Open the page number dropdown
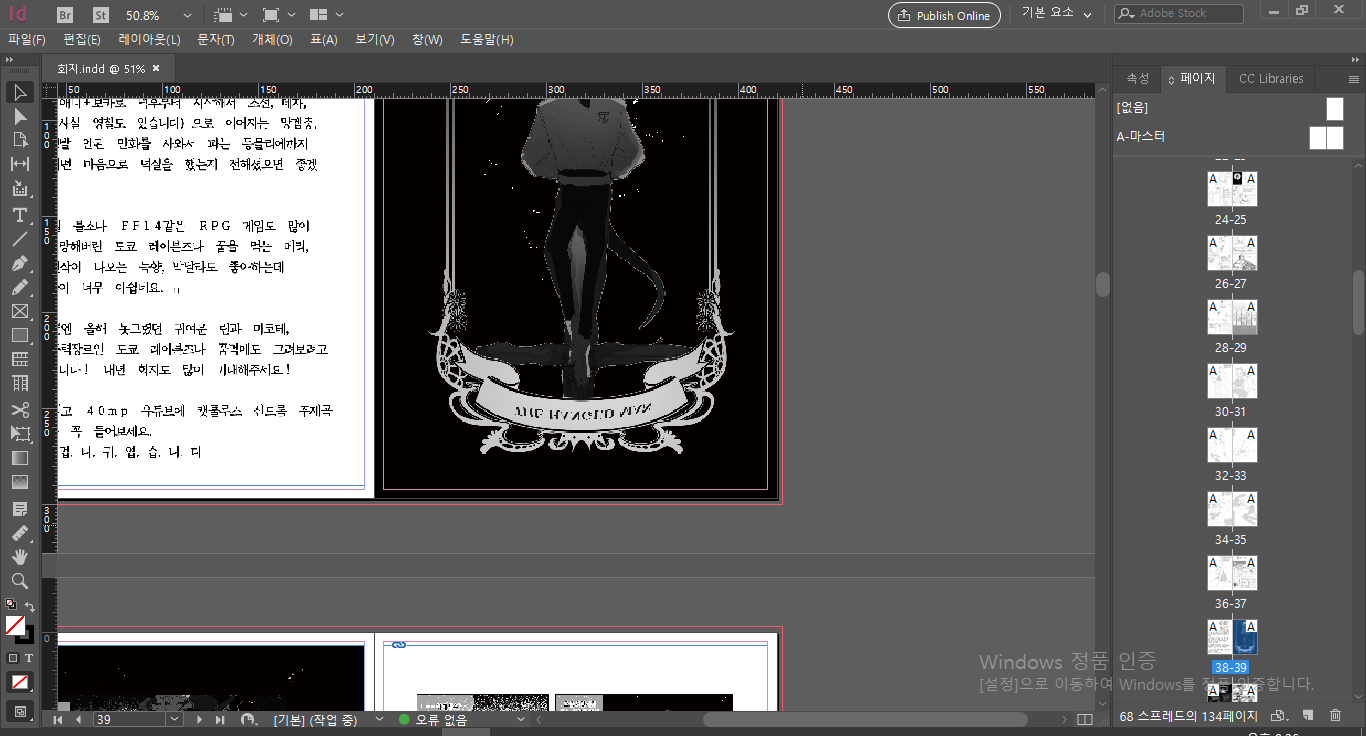 tap(175, 719)
